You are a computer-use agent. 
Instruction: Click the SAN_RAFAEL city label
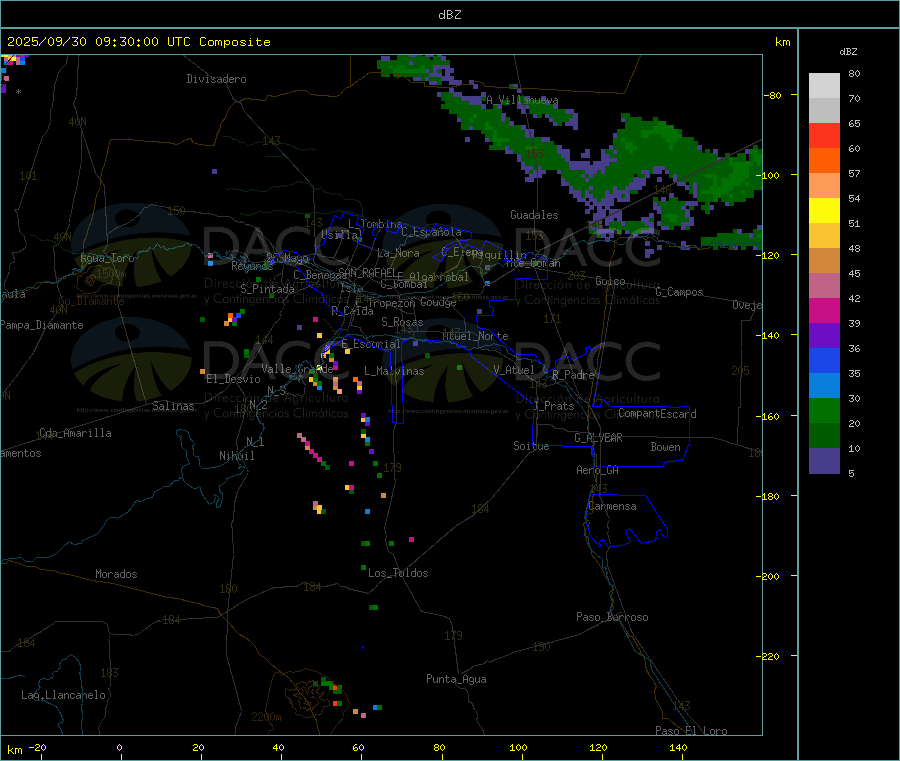(367, 272)
